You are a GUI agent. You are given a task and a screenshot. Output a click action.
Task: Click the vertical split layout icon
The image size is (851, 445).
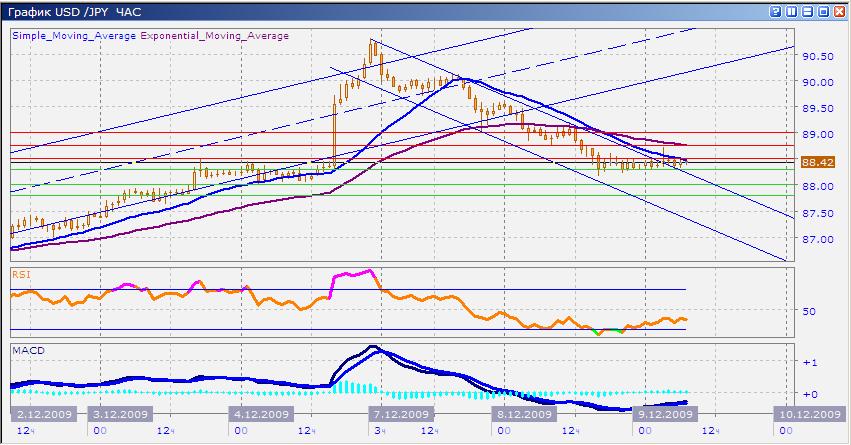pos(791,11)
